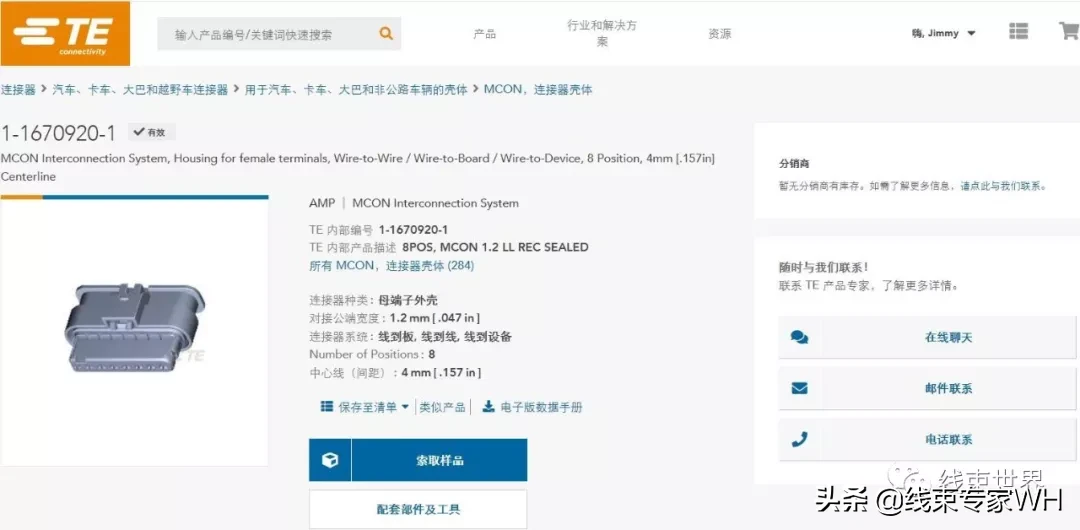Go to MCON，连接器壳体 breadcrumb

click(x=538, y=90)
